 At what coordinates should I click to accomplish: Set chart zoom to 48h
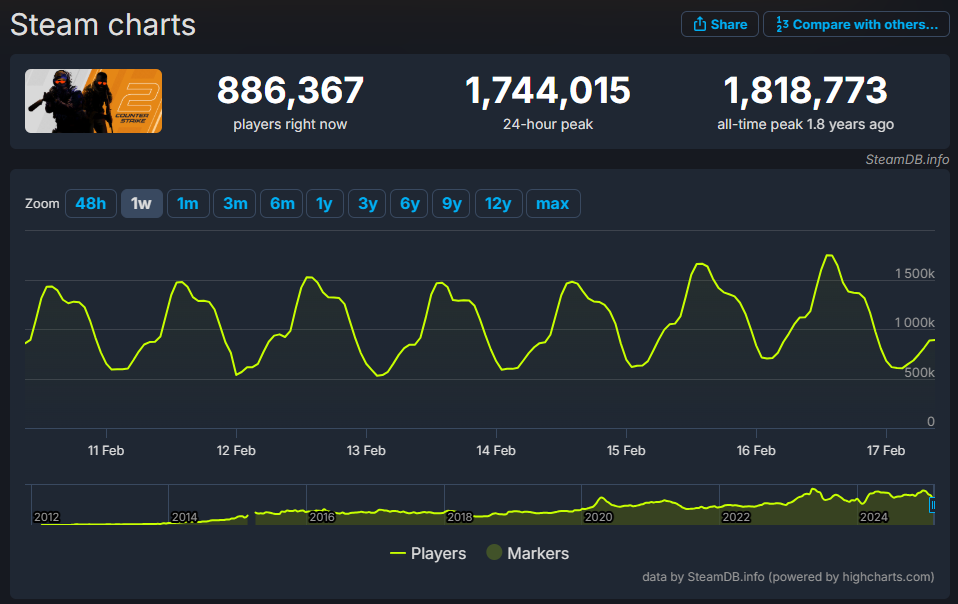coord(90,203)
